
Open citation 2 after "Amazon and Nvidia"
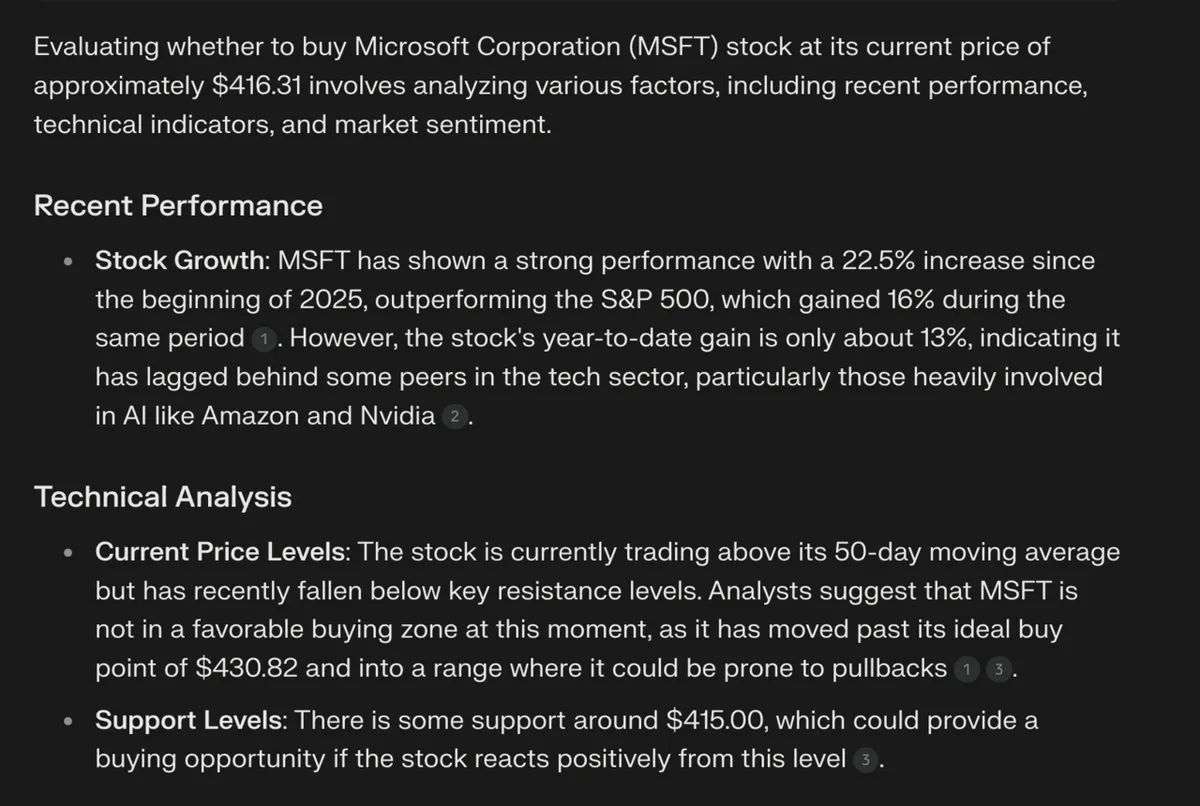(x=454, y=418)
